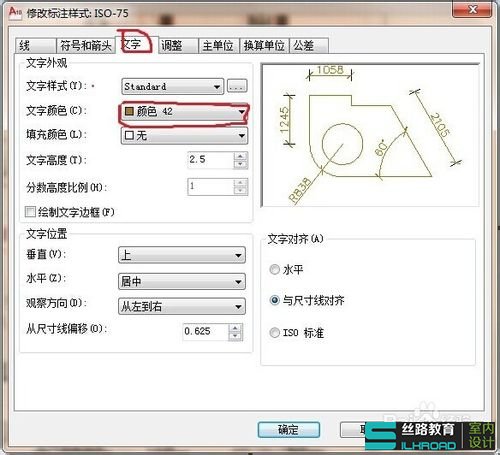Switch to 换算单位 tab
Viewport: 500px width, 455px height.
point(264,45)
